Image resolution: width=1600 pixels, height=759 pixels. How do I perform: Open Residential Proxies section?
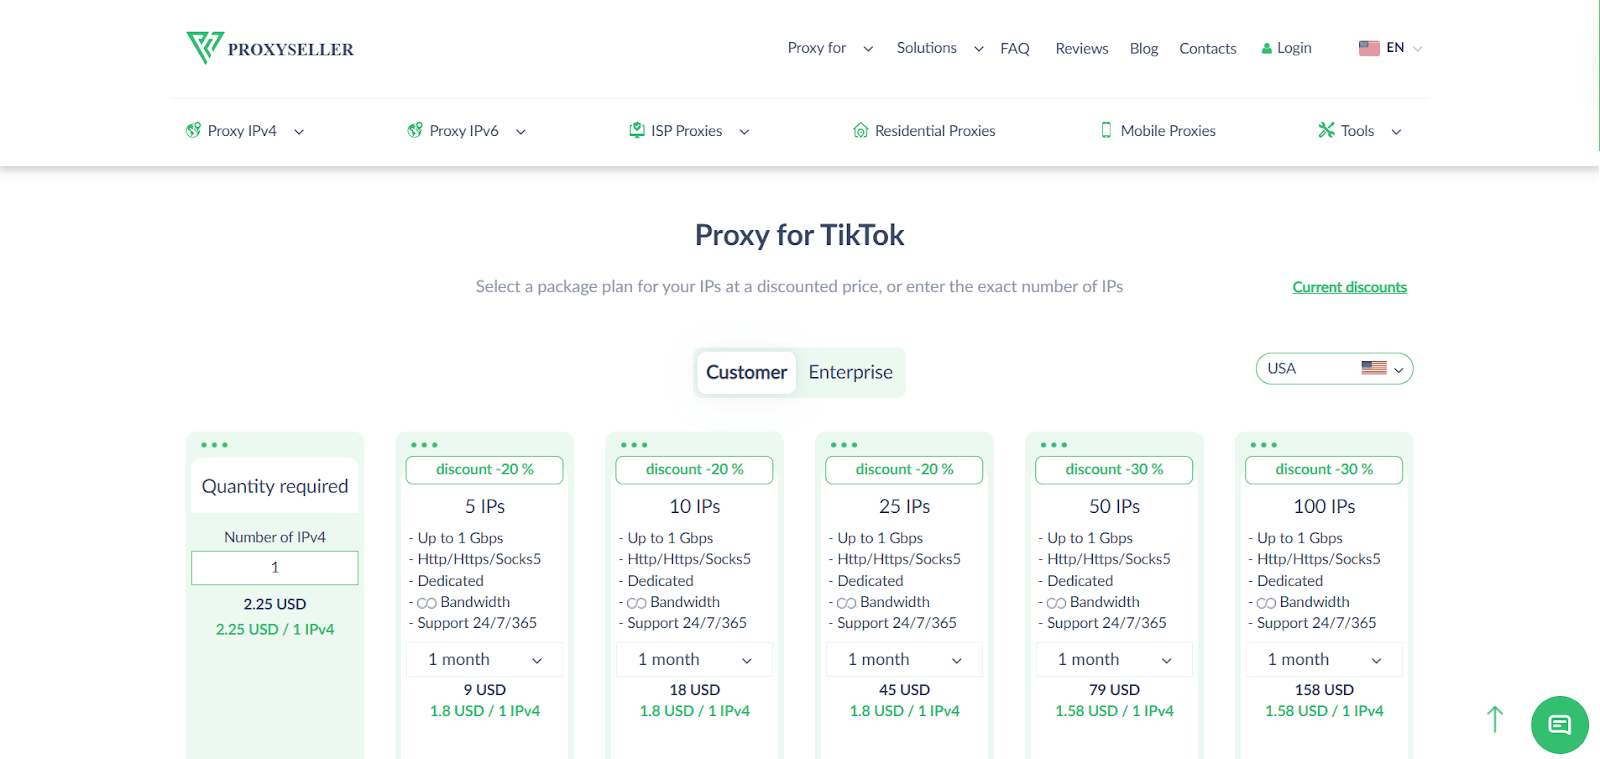click(x=924, y=130)
